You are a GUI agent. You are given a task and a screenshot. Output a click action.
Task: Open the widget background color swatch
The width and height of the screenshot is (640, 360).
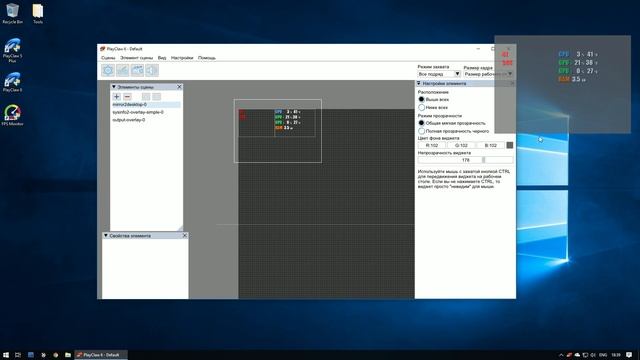(x=510, y=145)
